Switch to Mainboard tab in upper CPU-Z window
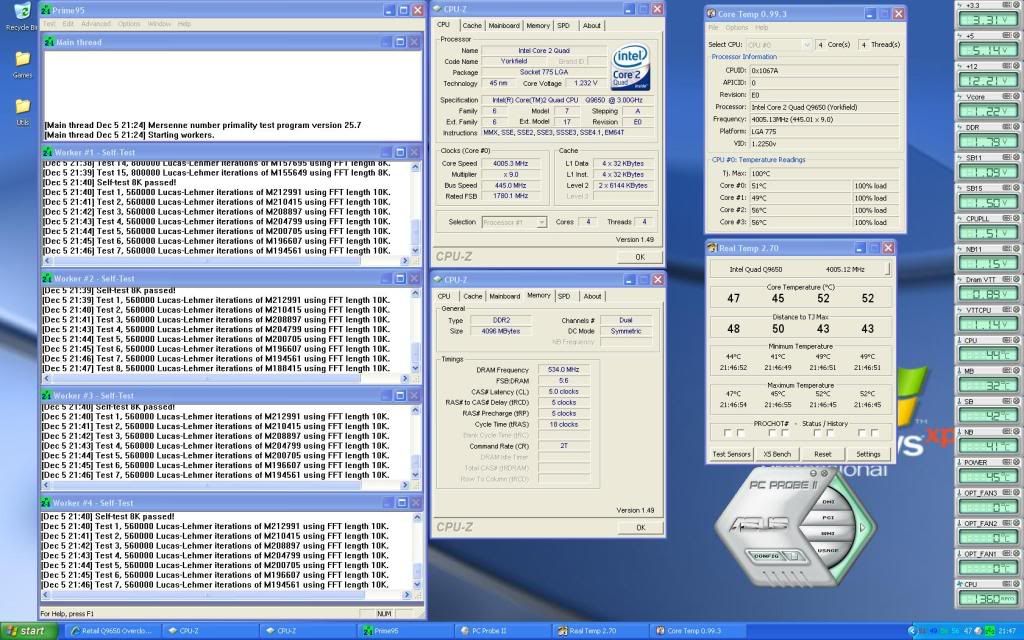1024x640 pixels. pos(504,25)
